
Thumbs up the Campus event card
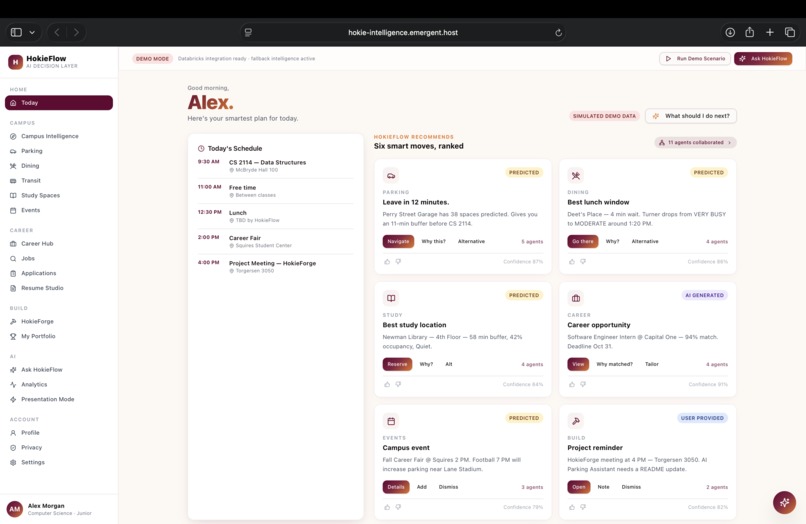[387, 508]
